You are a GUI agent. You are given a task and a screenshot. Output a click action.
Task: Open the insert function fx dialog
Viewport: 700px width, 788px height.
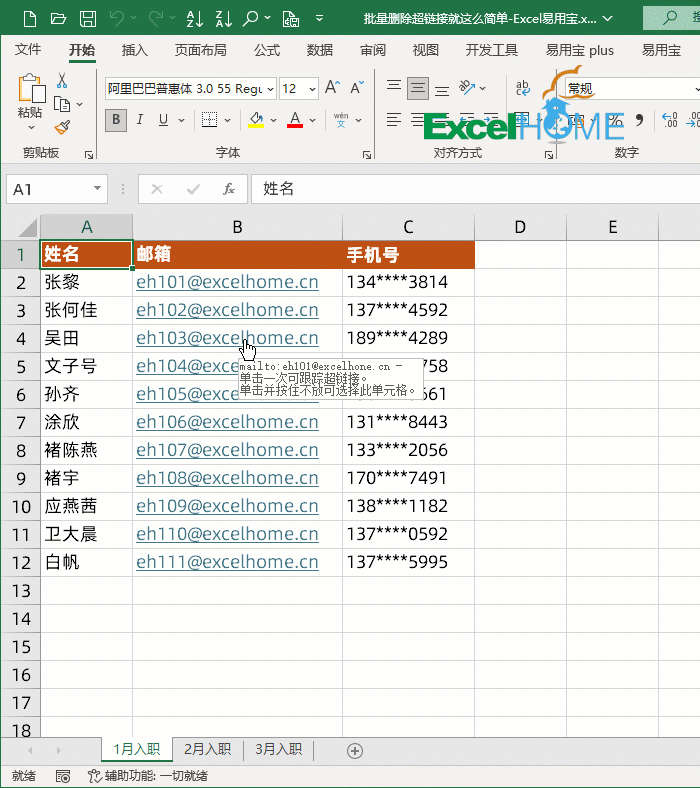[x=229, y=189]
